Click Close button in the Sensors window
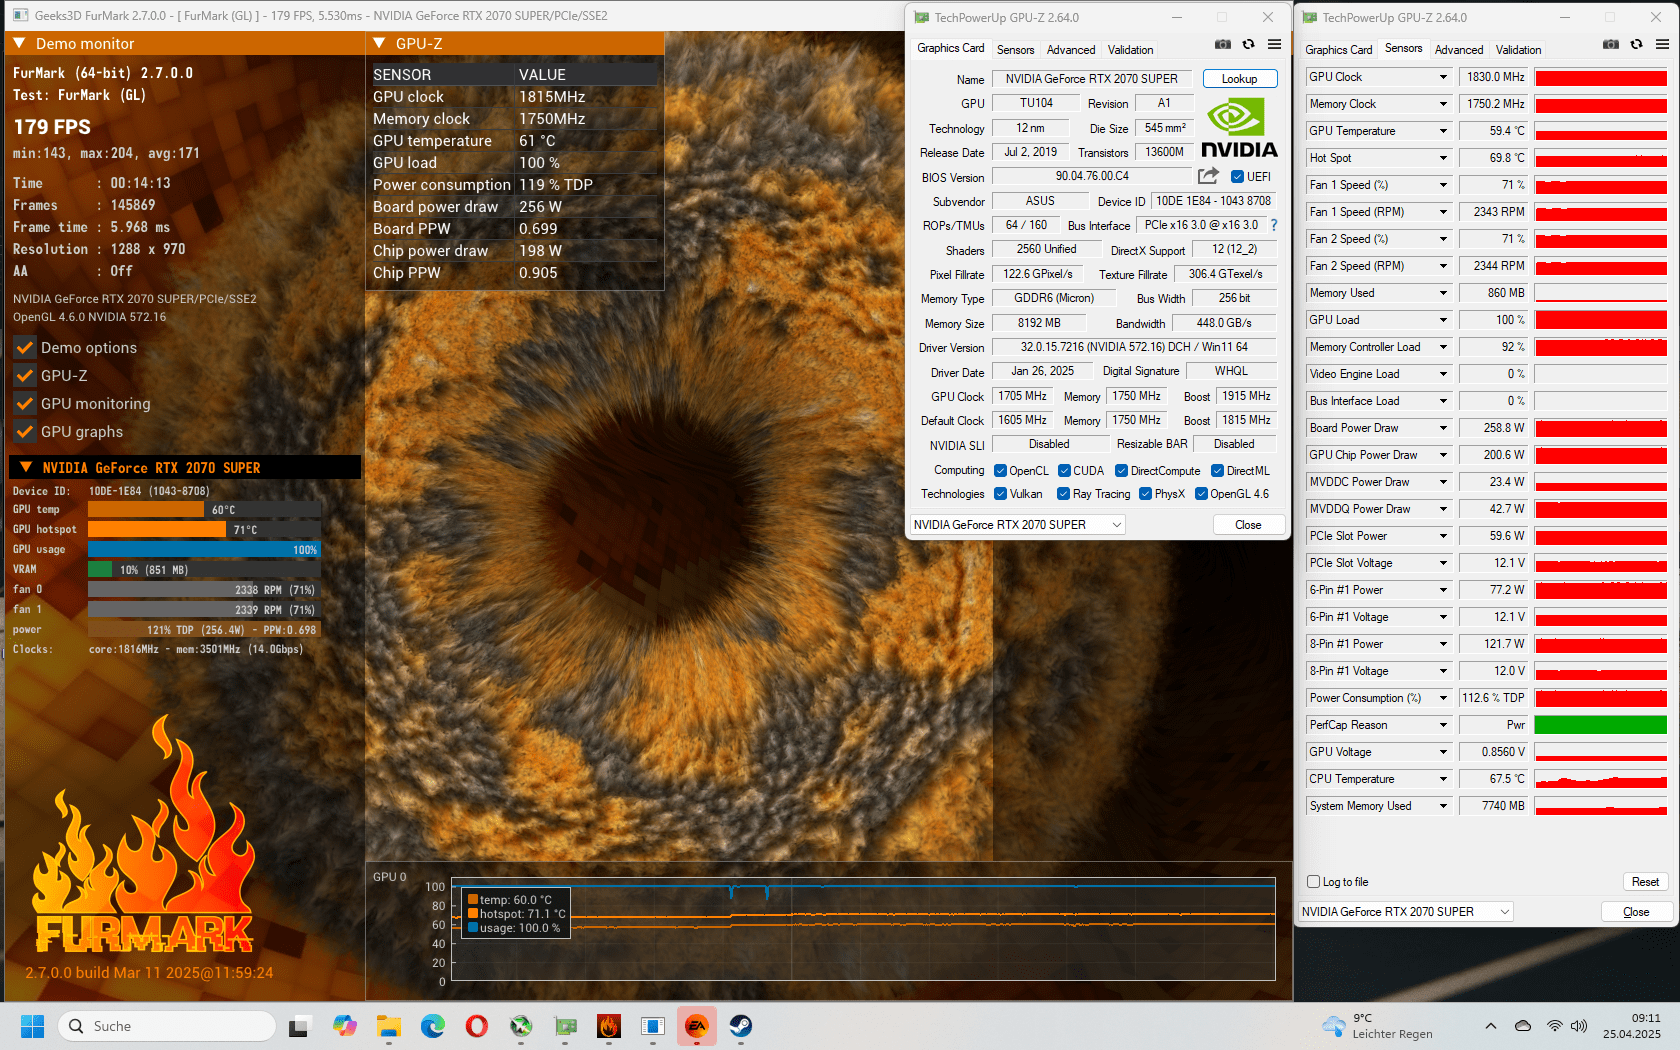This screenshot has width=1680, height=1050. pyautogui.click(x=1636, y=912)
